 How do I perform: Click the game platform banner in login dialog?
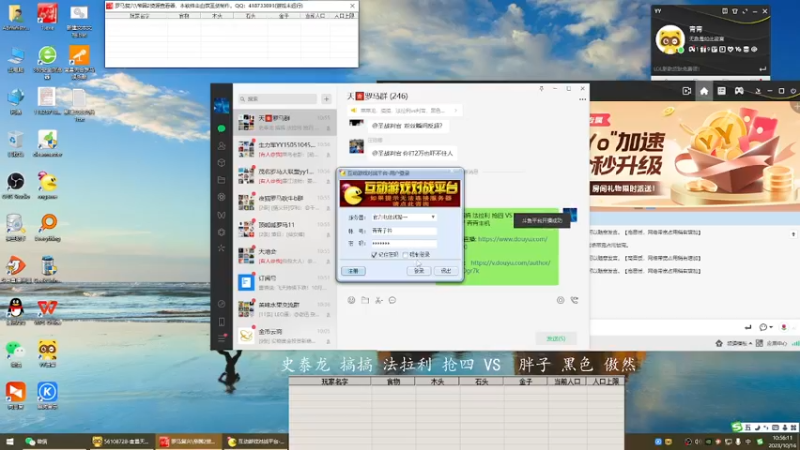(x=400, y=193)
